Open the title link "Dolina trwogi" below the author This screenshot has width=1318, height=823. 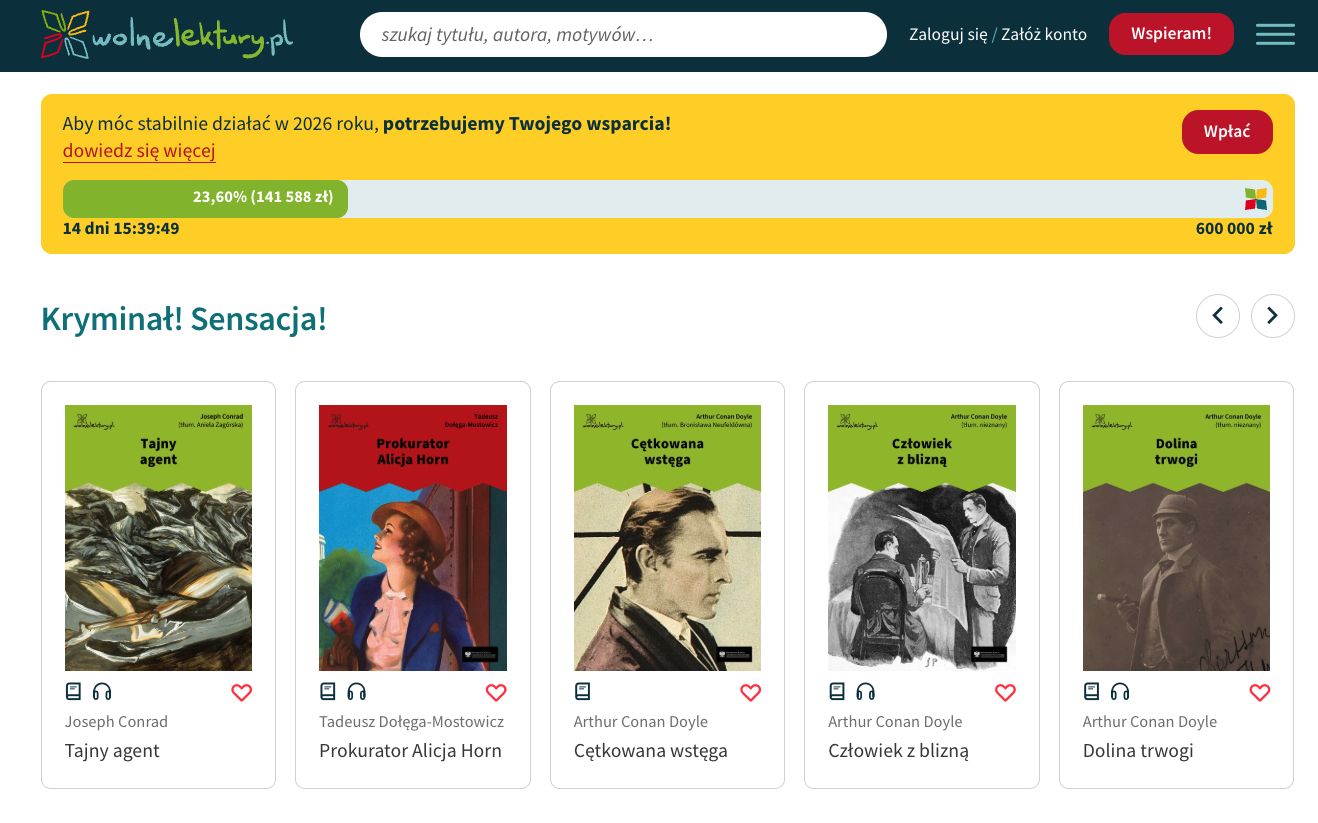tap(1138, 751)
